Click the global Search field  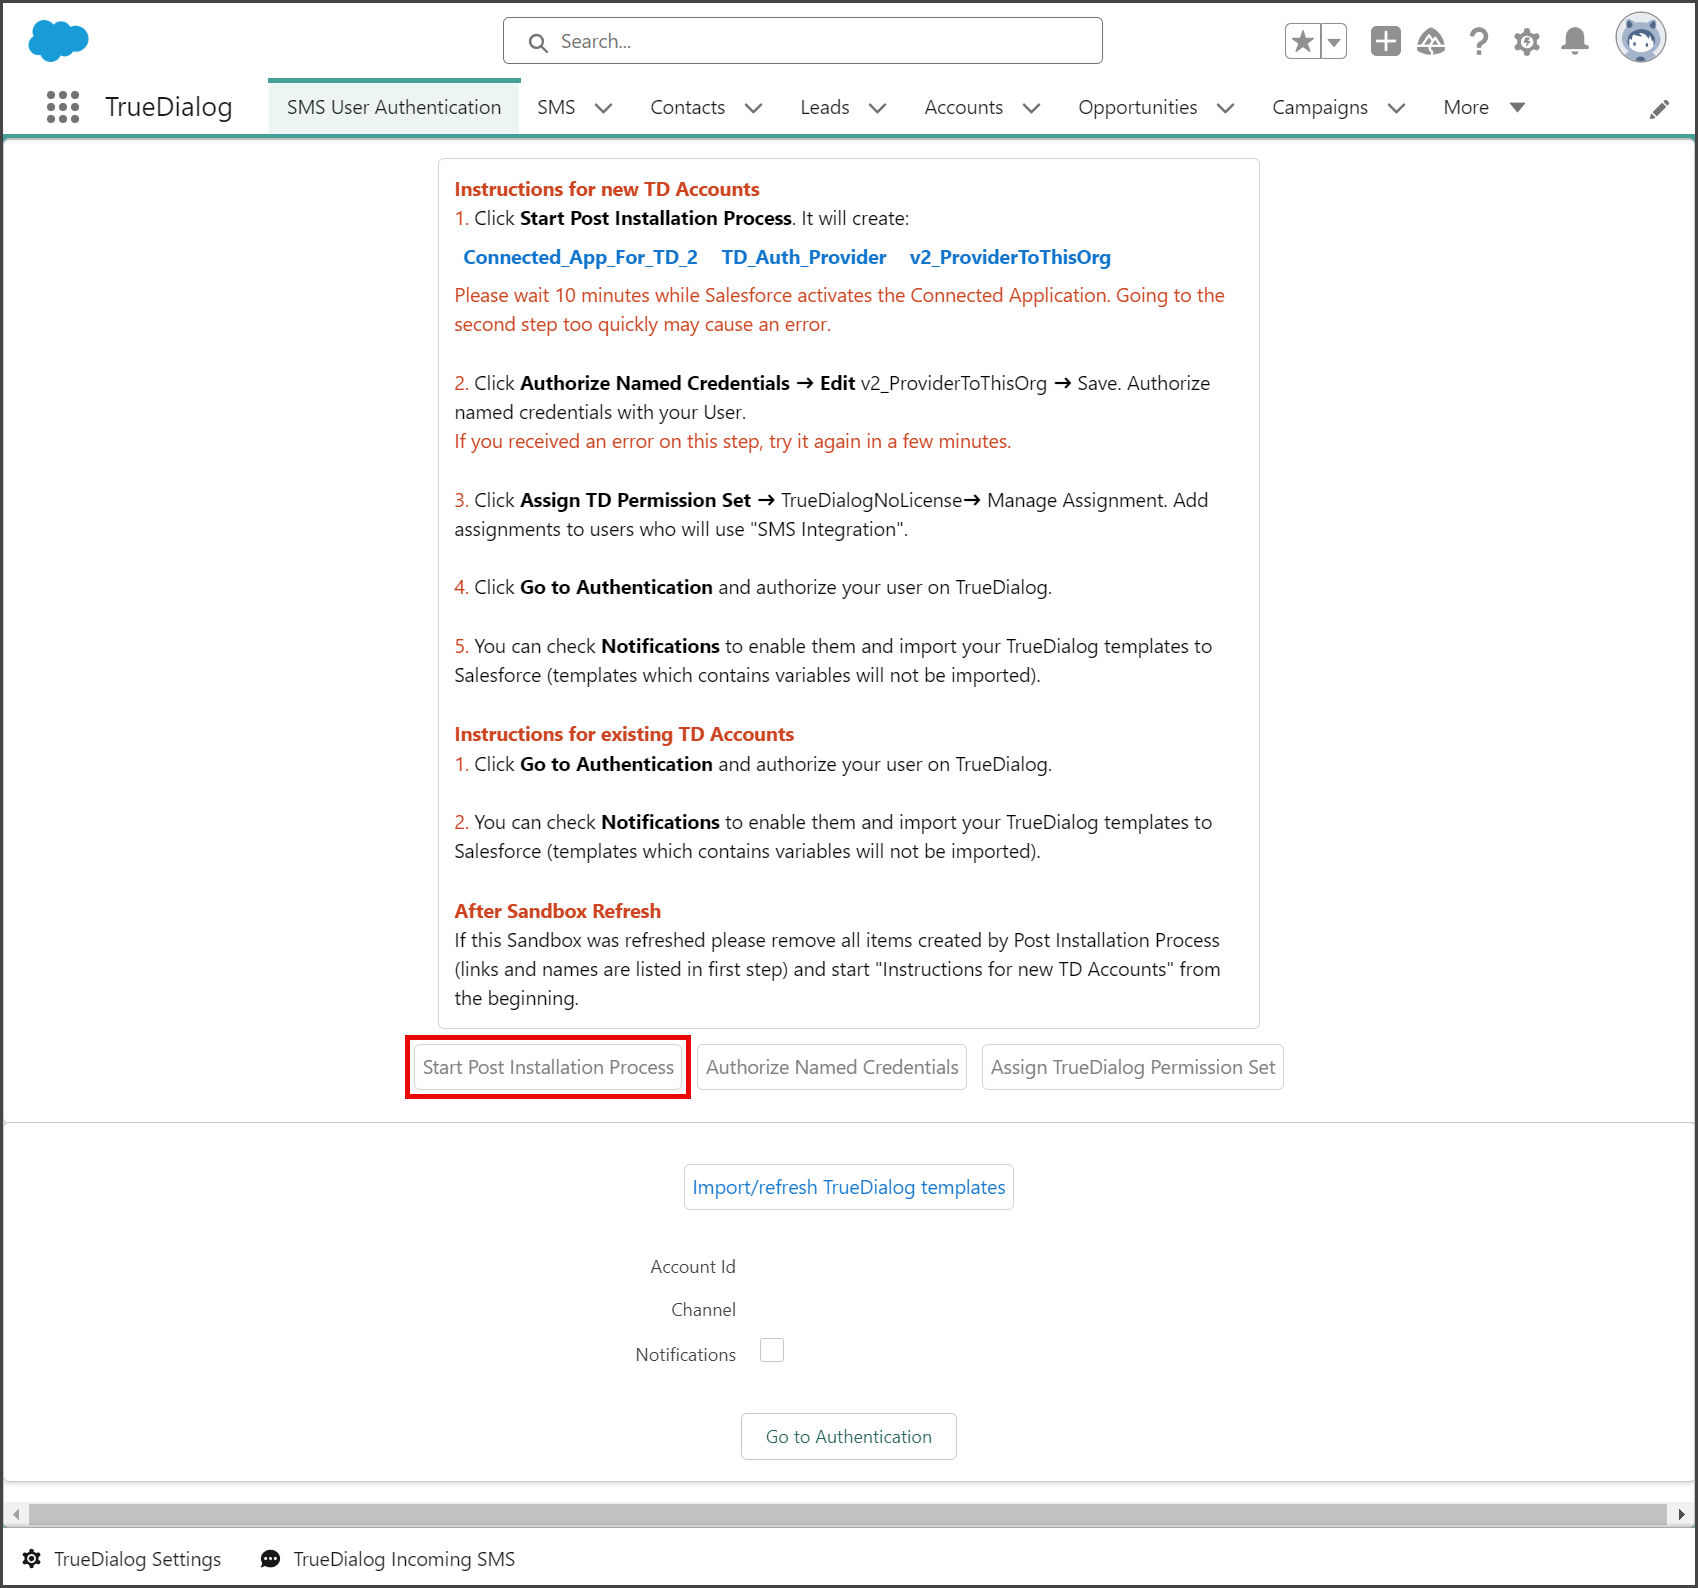click(803, 41)
